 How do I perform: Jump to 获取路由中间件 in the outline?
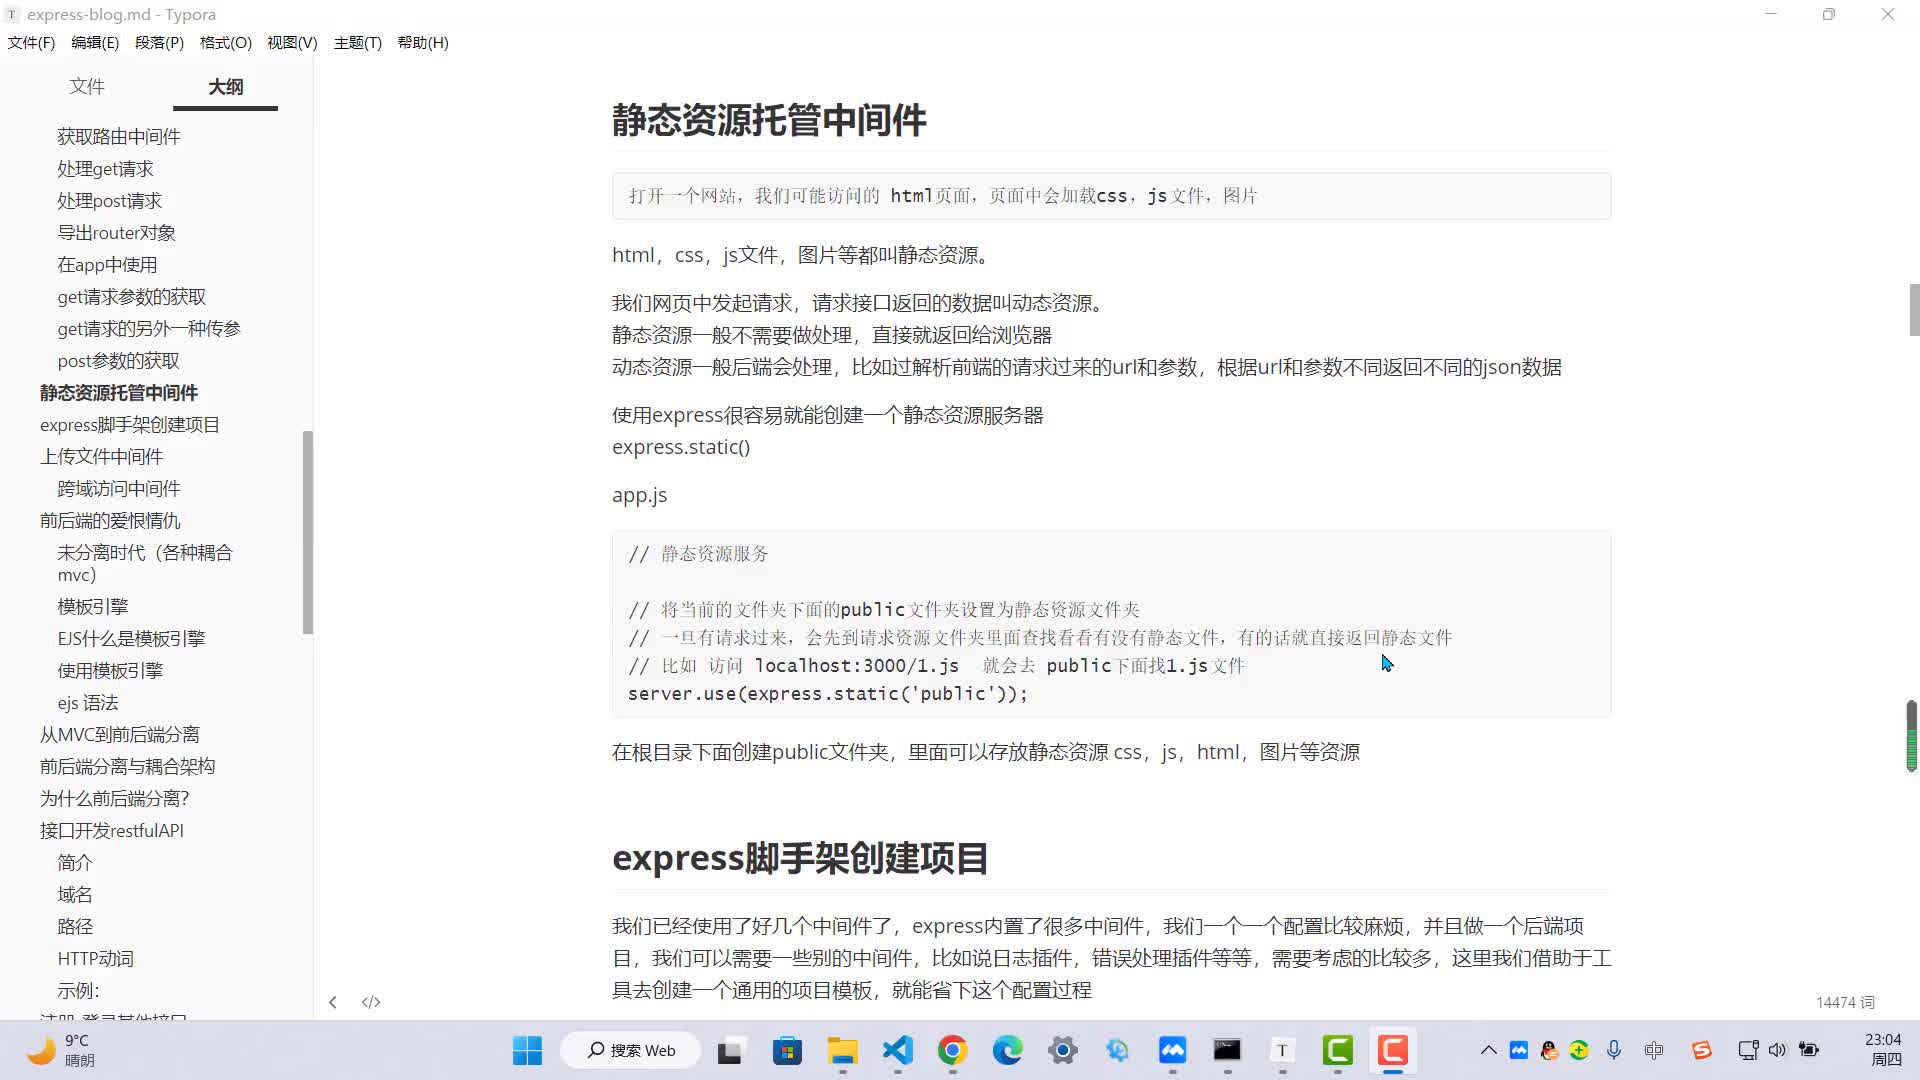coord(119,136)
